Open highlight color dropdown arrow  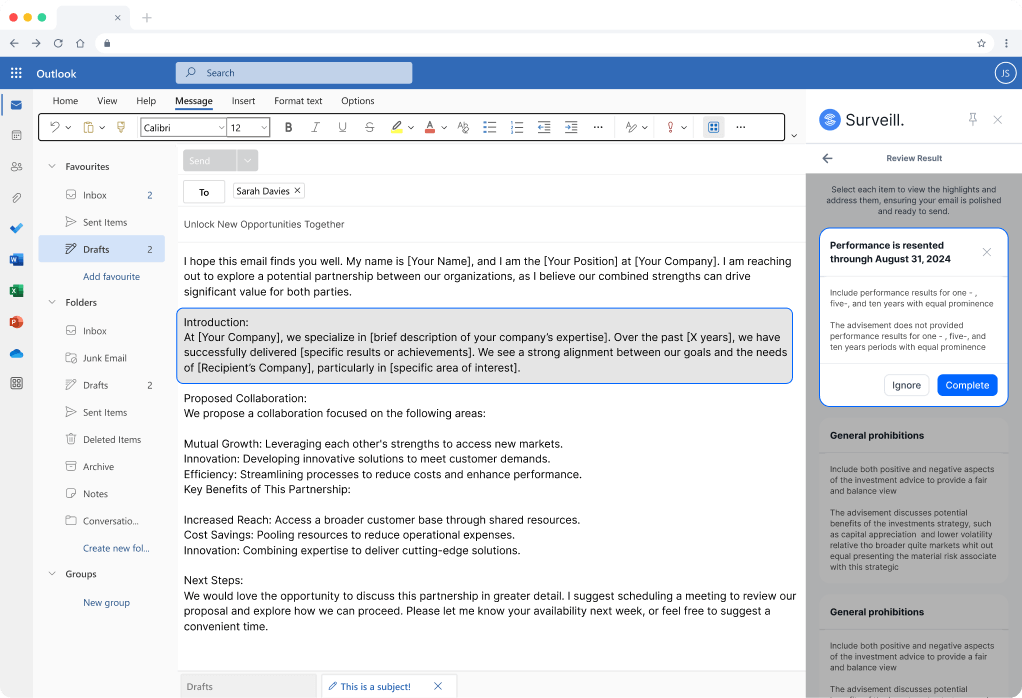pos(411,128)
